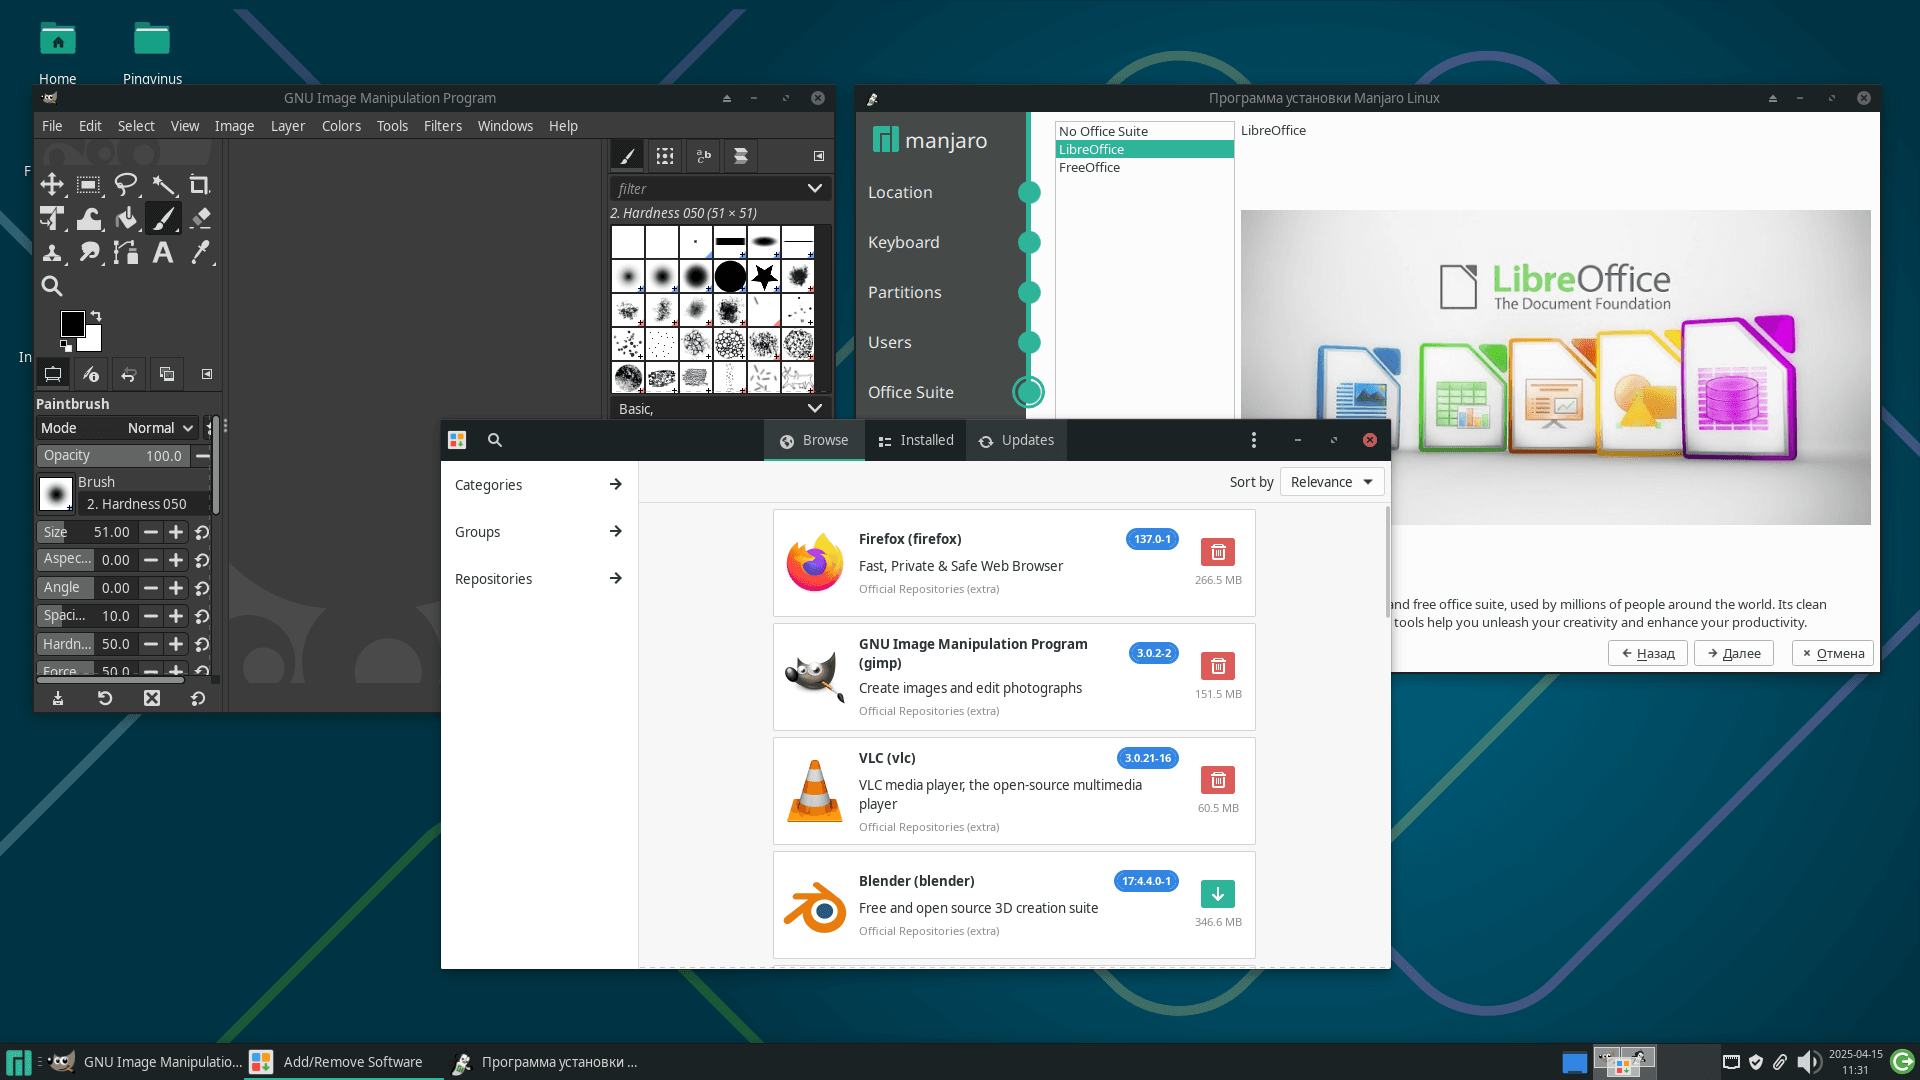Select the Paths tool
1920x1080 pixels.
pos(126,252)
